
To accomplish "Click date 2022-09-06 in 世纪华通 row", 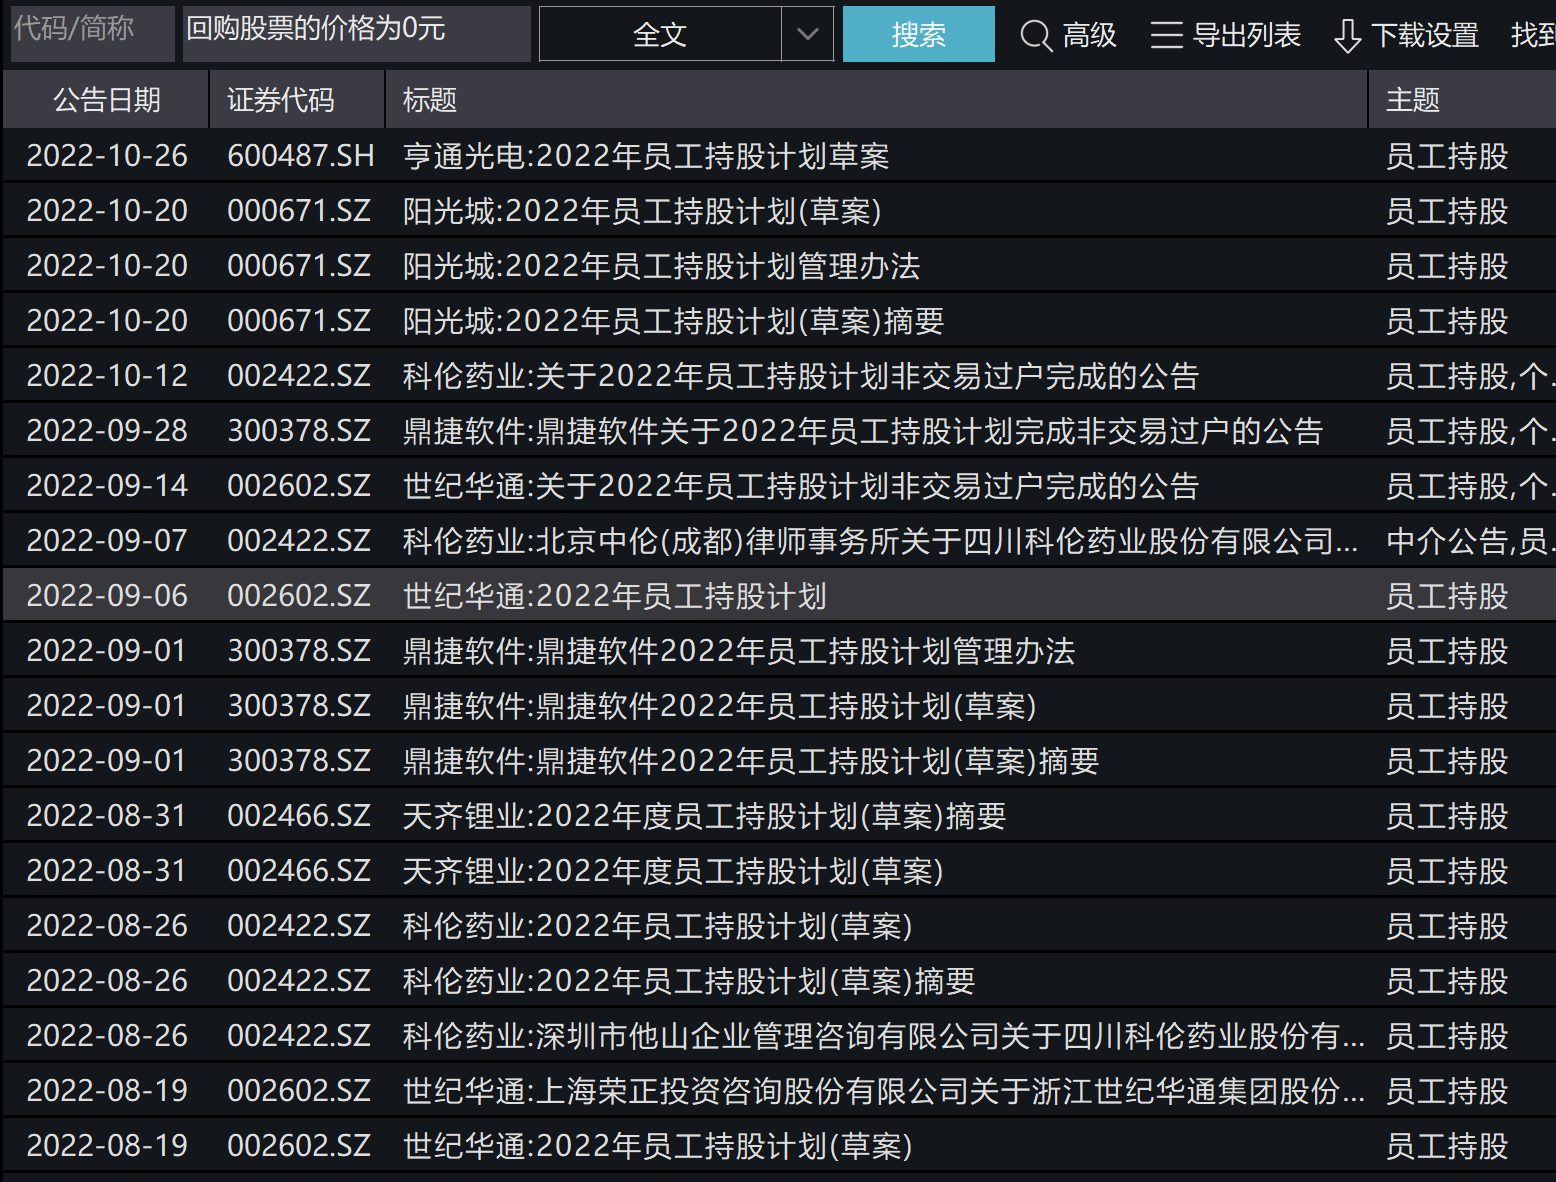I will (x=107, y=596).
